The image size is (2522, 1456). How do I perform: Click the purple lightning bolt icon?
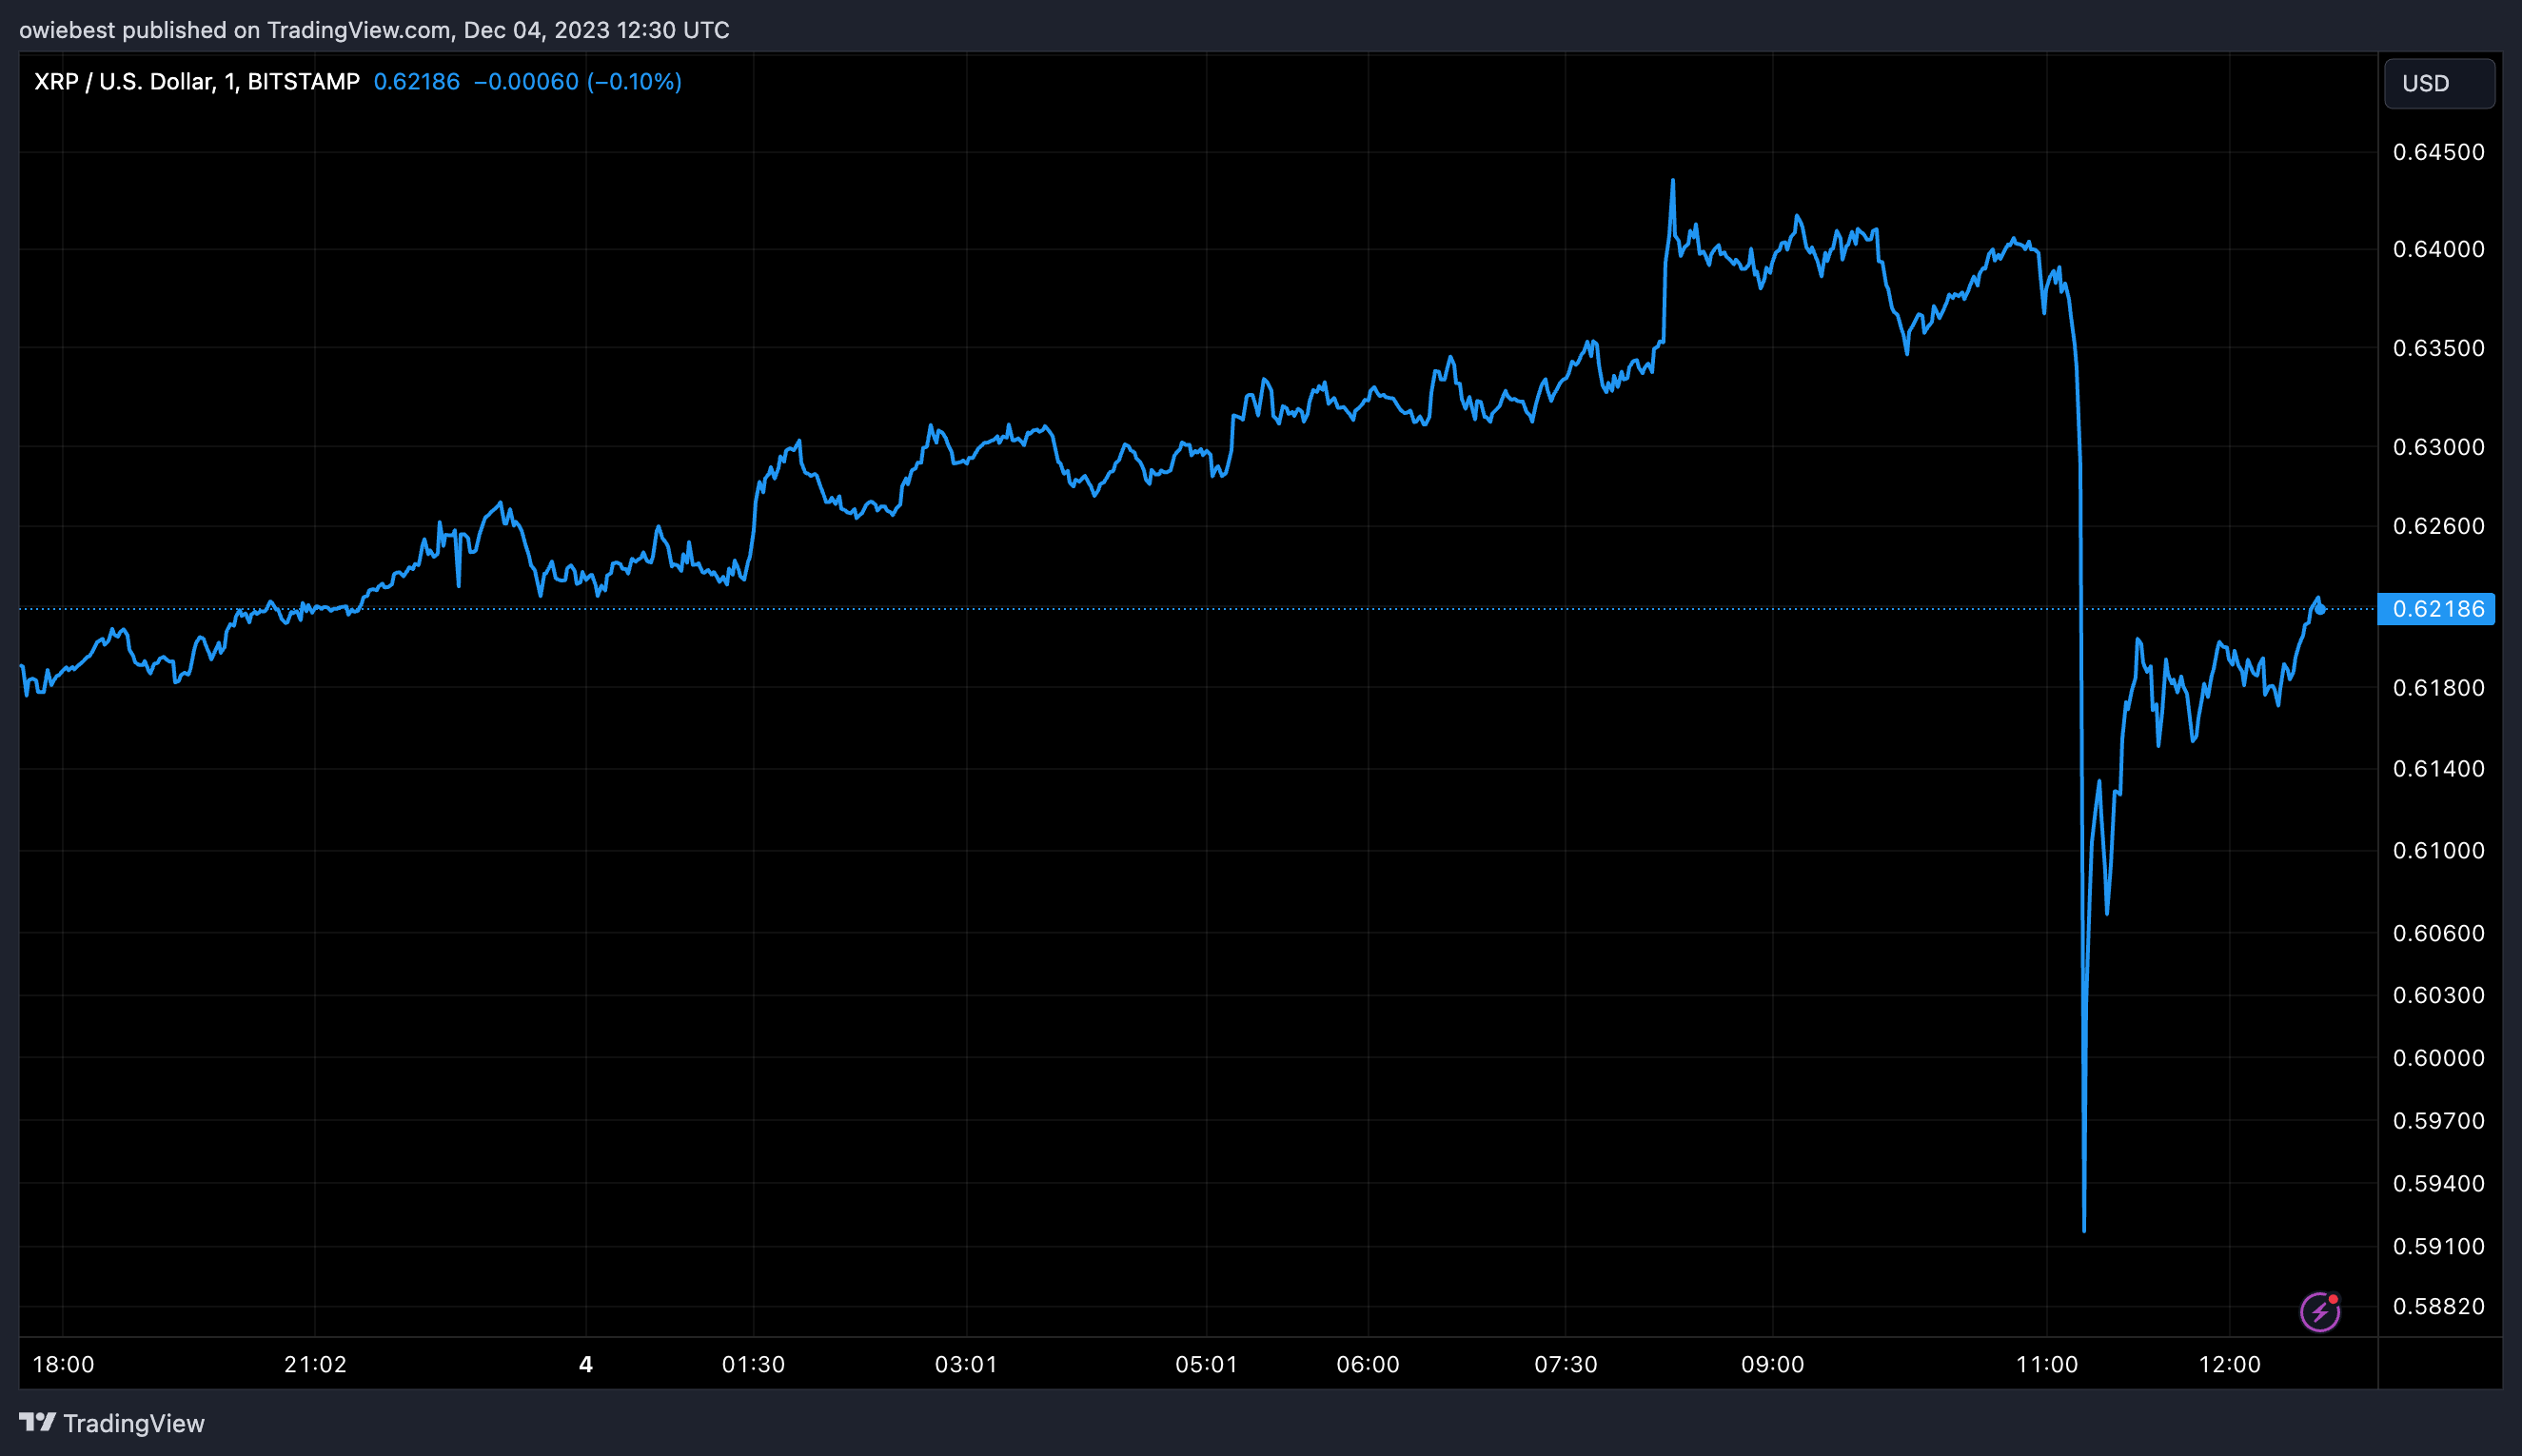[2319, 1312]
